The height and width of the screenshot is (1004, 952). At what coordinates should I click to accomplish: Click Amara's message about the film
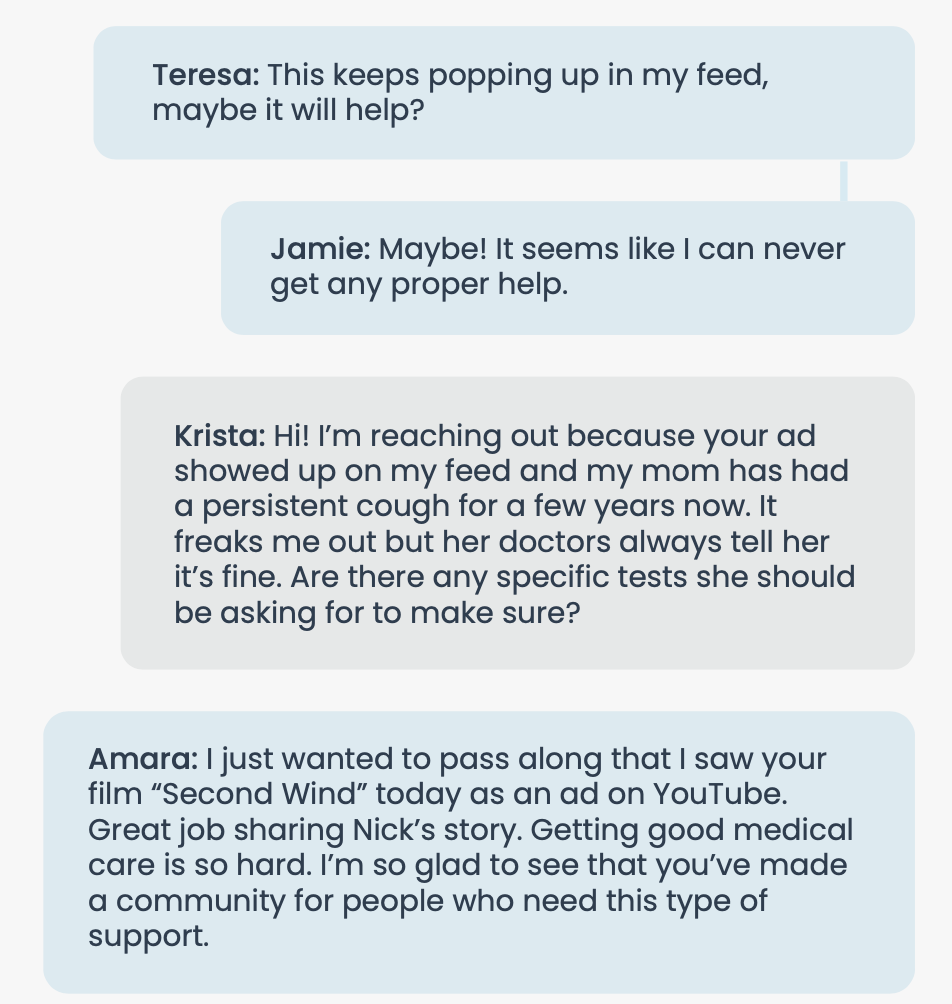pos(478,851)
